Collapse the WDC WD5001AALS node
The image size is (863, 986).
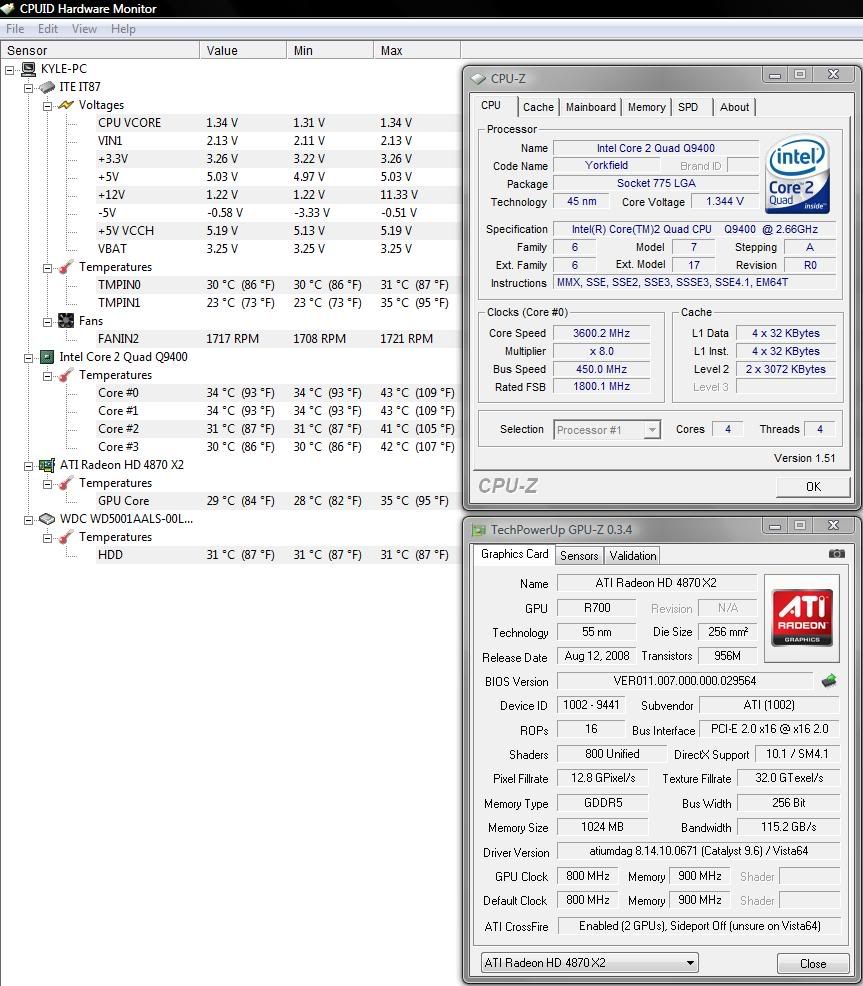tap(28, 521)
